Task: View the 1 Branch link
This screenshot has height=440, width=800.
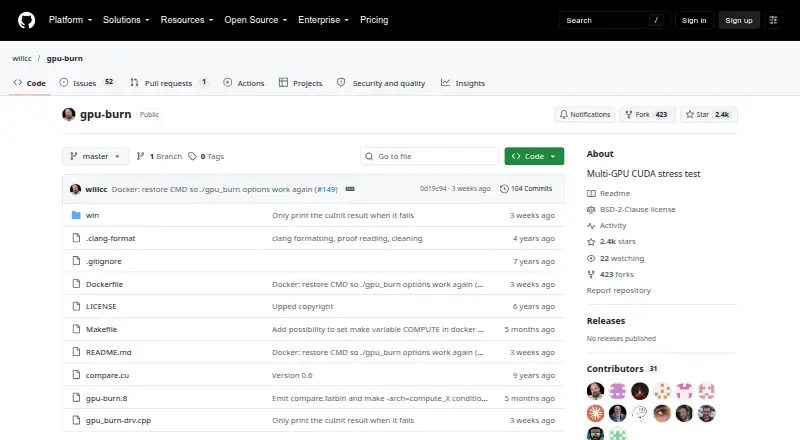Action: [159, 156]
